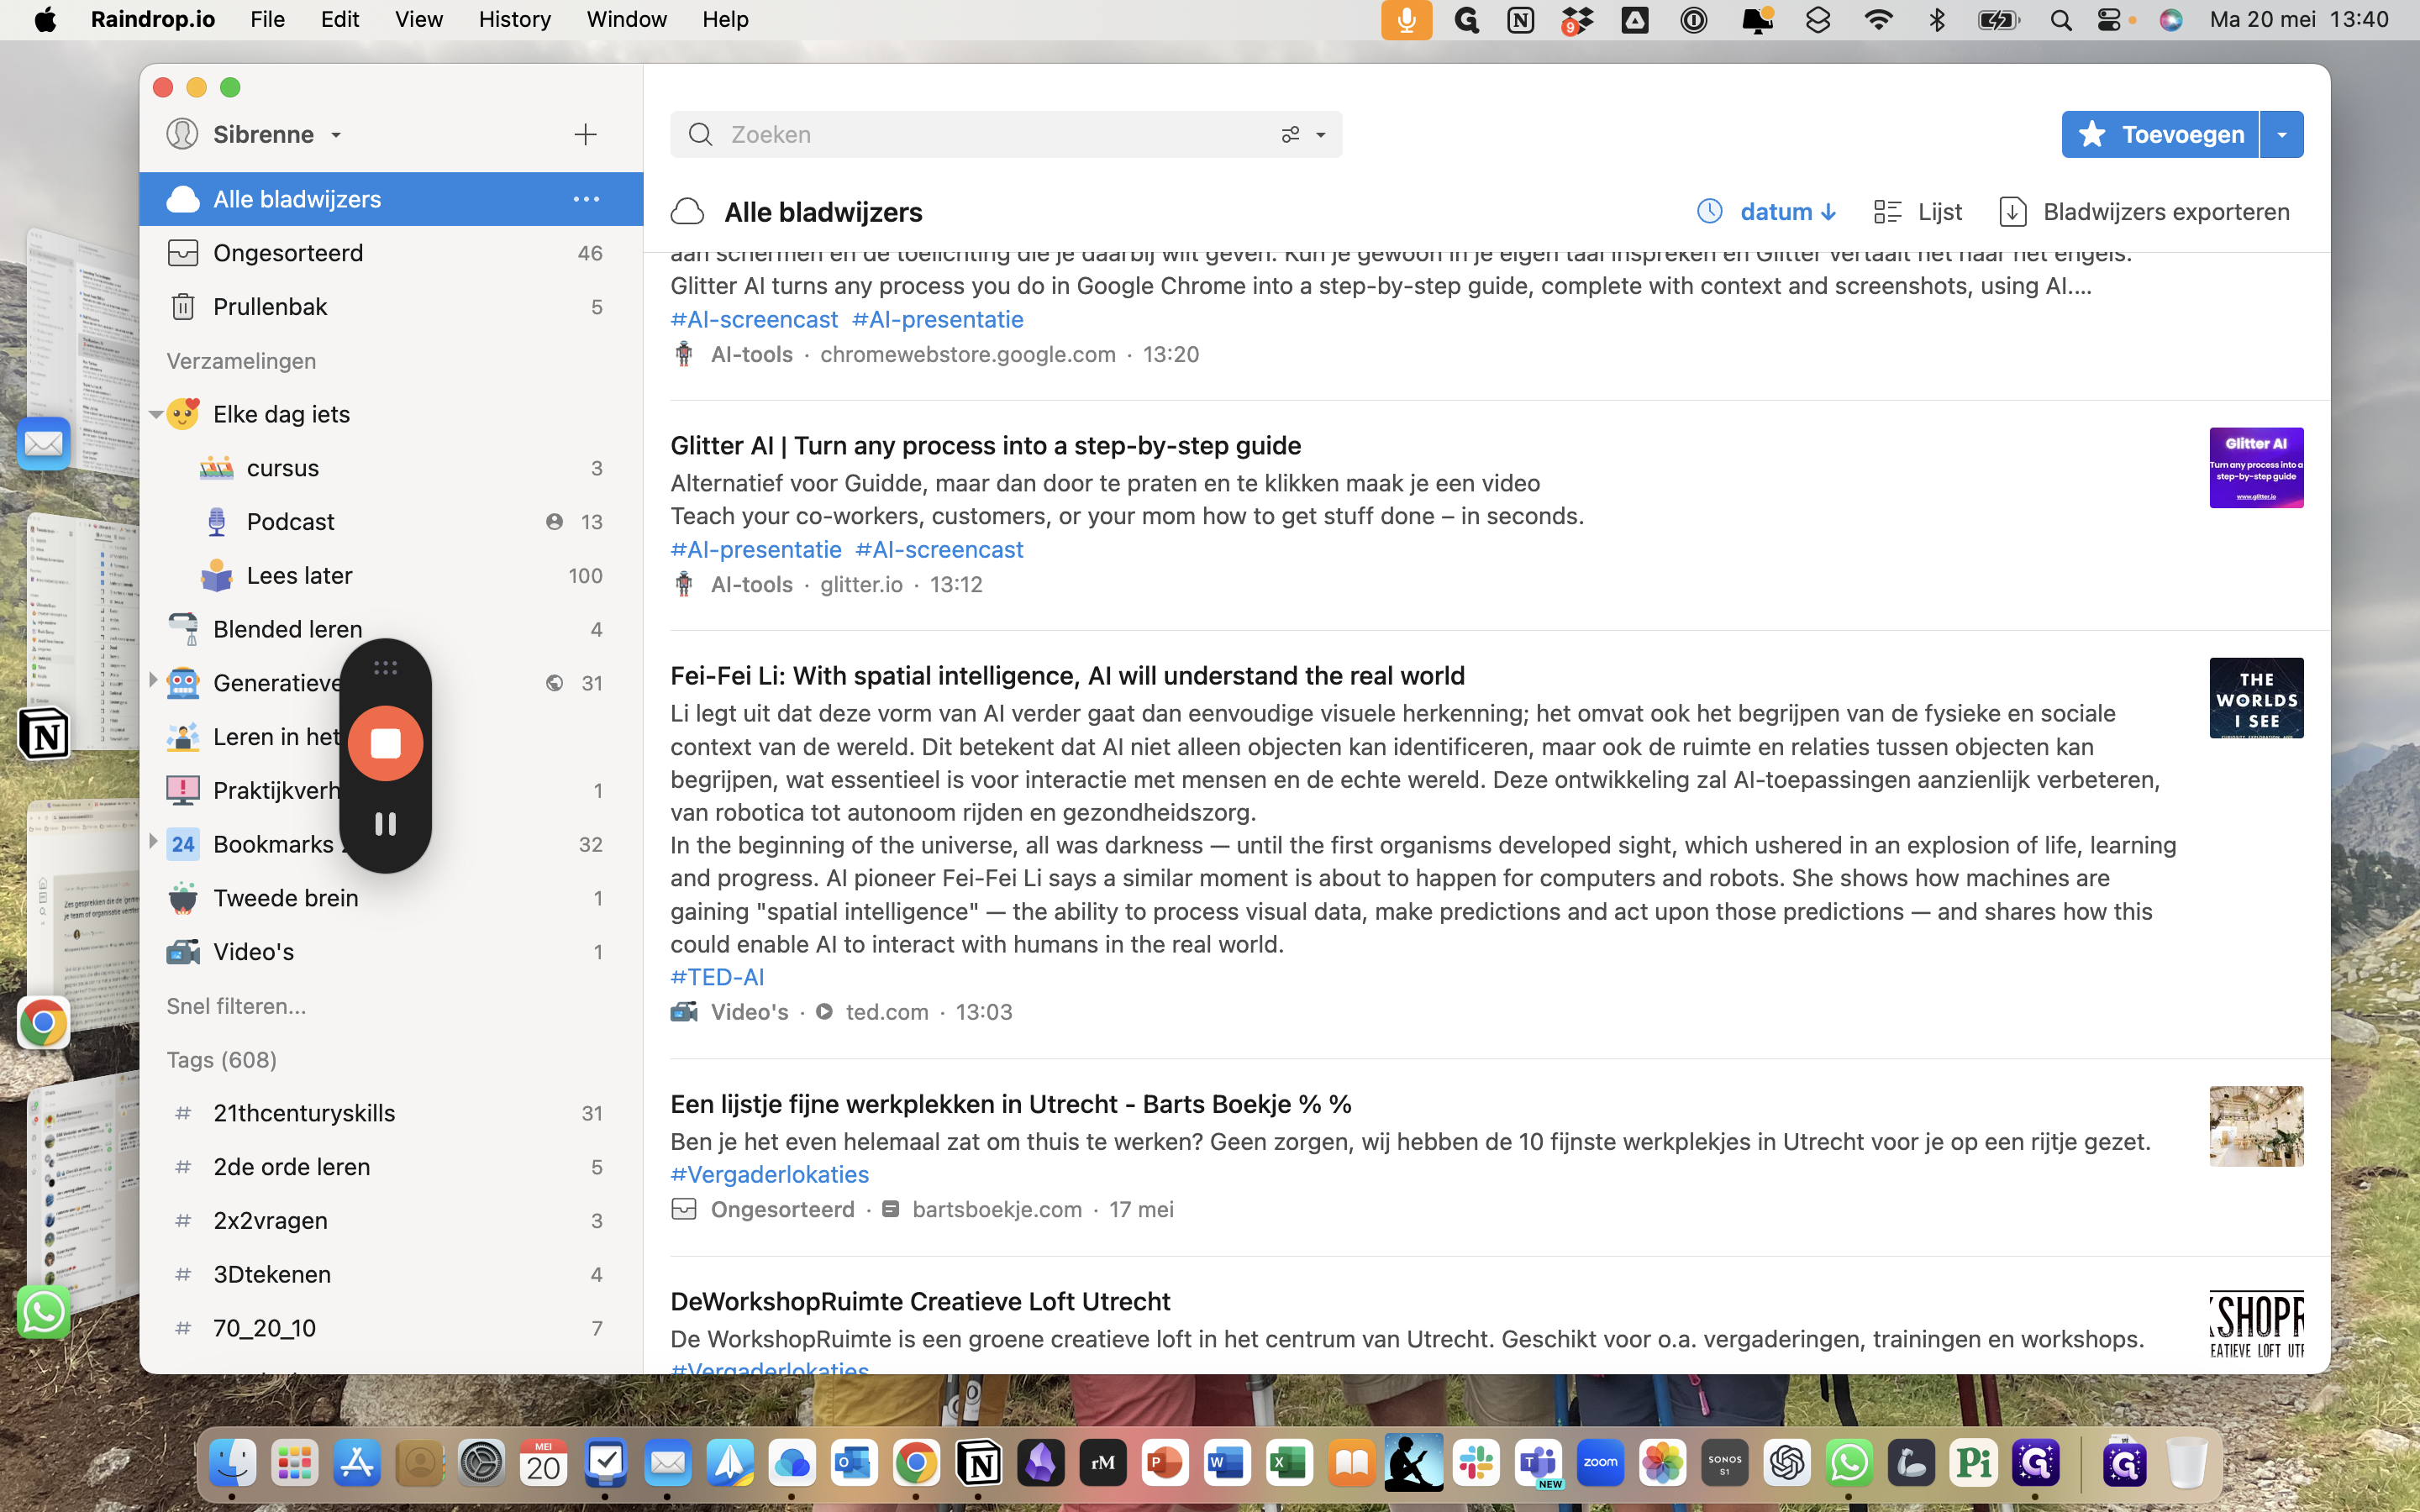Open the Sibrenne account dropdown
Viewport: 2420px width, 1512px height.
[255, 134]
